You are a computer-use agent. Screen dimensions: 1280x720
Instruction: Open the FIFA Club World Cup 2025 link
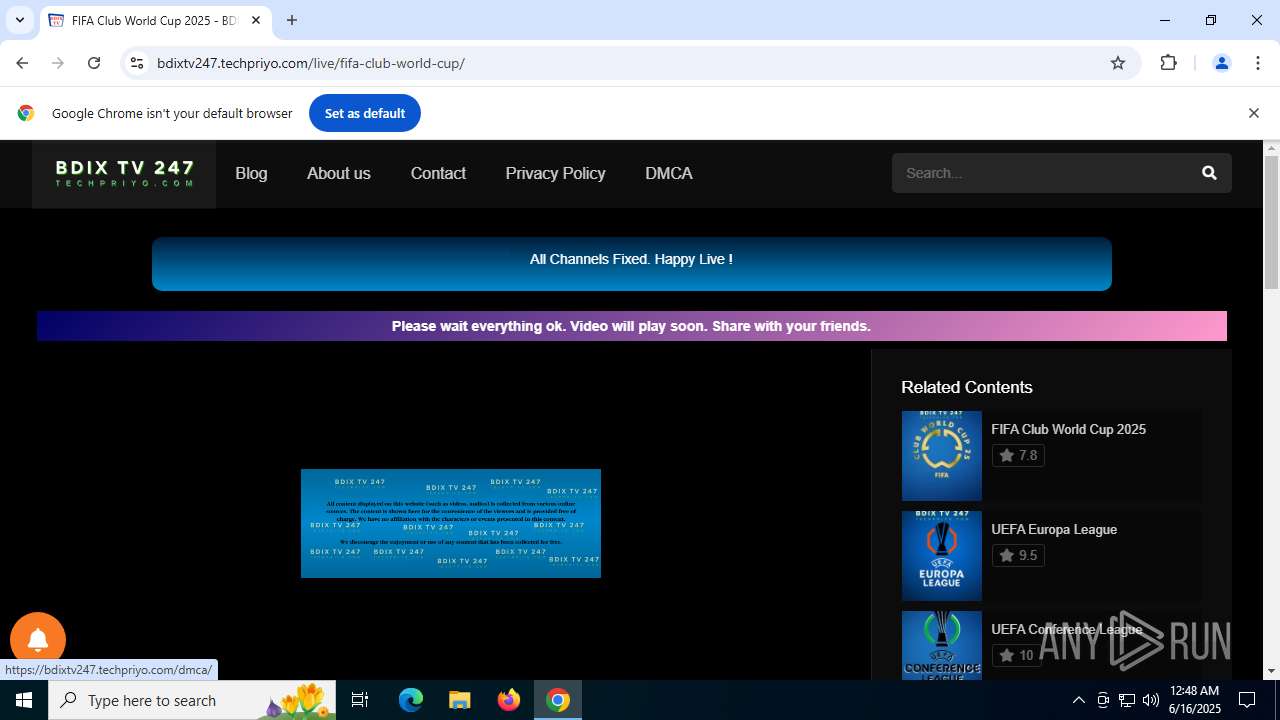pyautogui.click(x=1068, y=429)
